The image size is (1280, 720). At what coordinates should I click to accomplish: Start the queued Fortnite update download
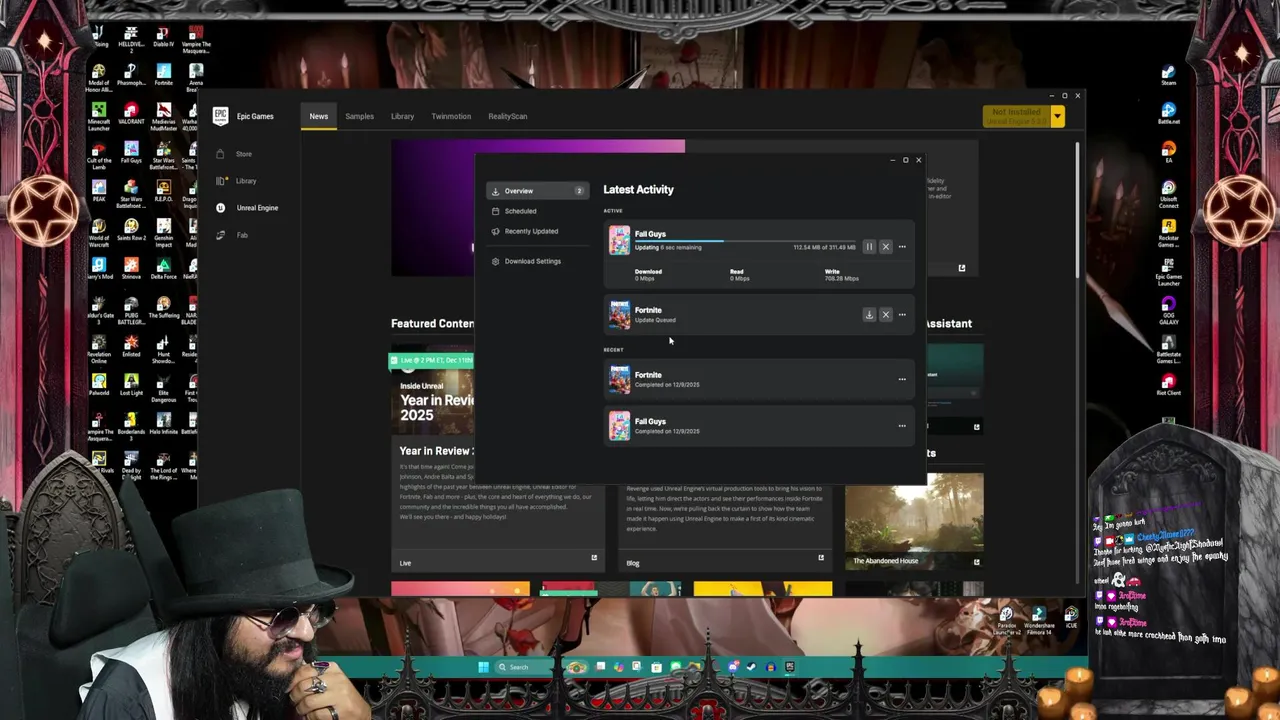tap(869, 315)
